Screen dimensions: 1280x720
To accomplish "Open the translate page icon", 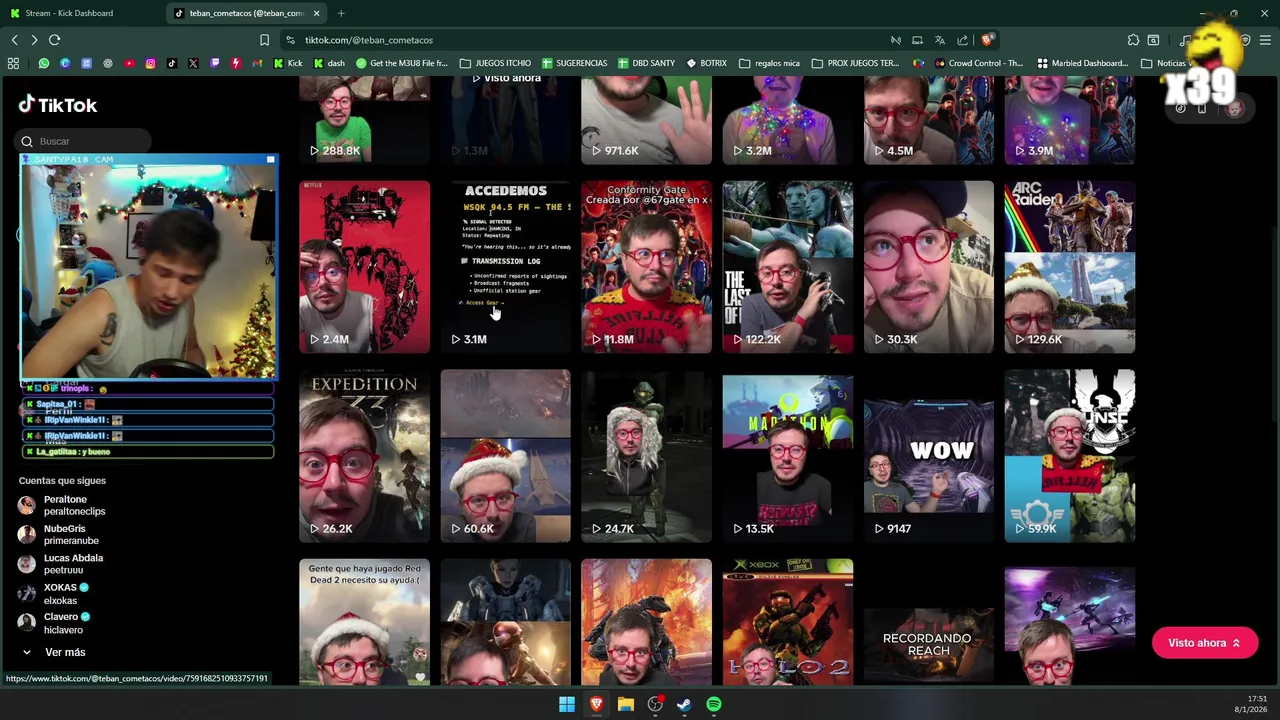I will click(x=939, y=40).
